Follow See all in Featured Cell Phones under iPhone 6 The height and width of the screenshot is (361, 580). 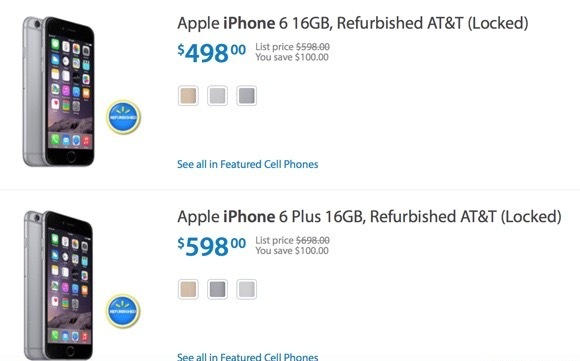click(247, 164)
